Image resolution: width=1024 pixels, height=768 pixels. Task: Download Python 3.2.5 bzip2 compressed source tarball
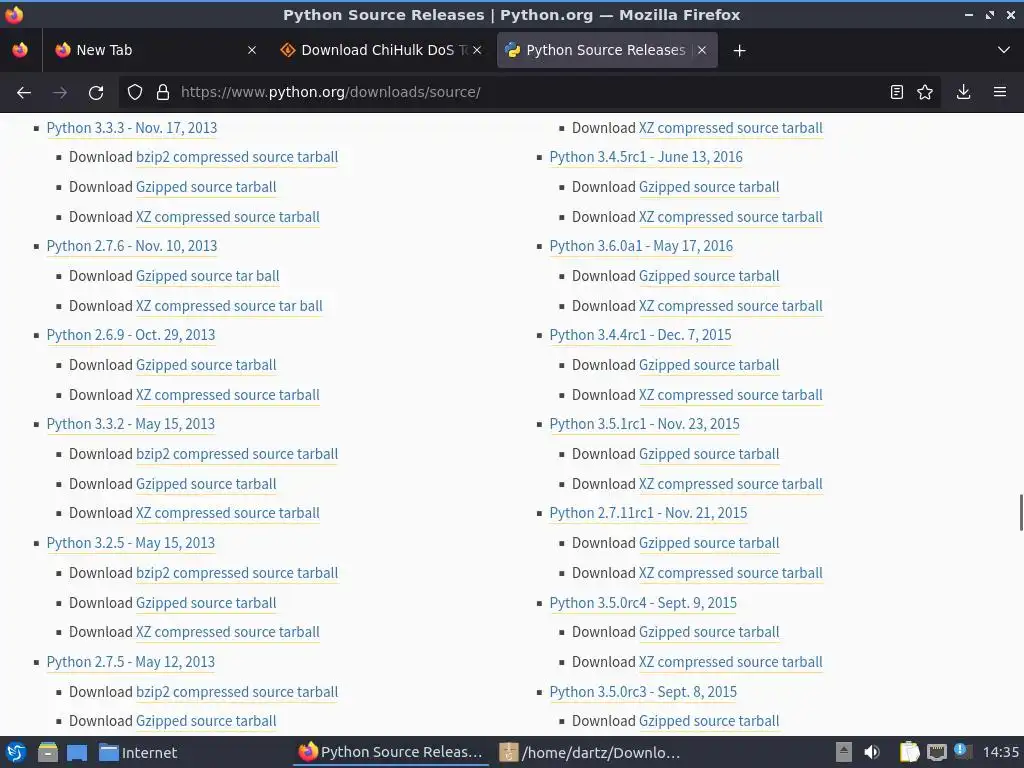(237, 573)
